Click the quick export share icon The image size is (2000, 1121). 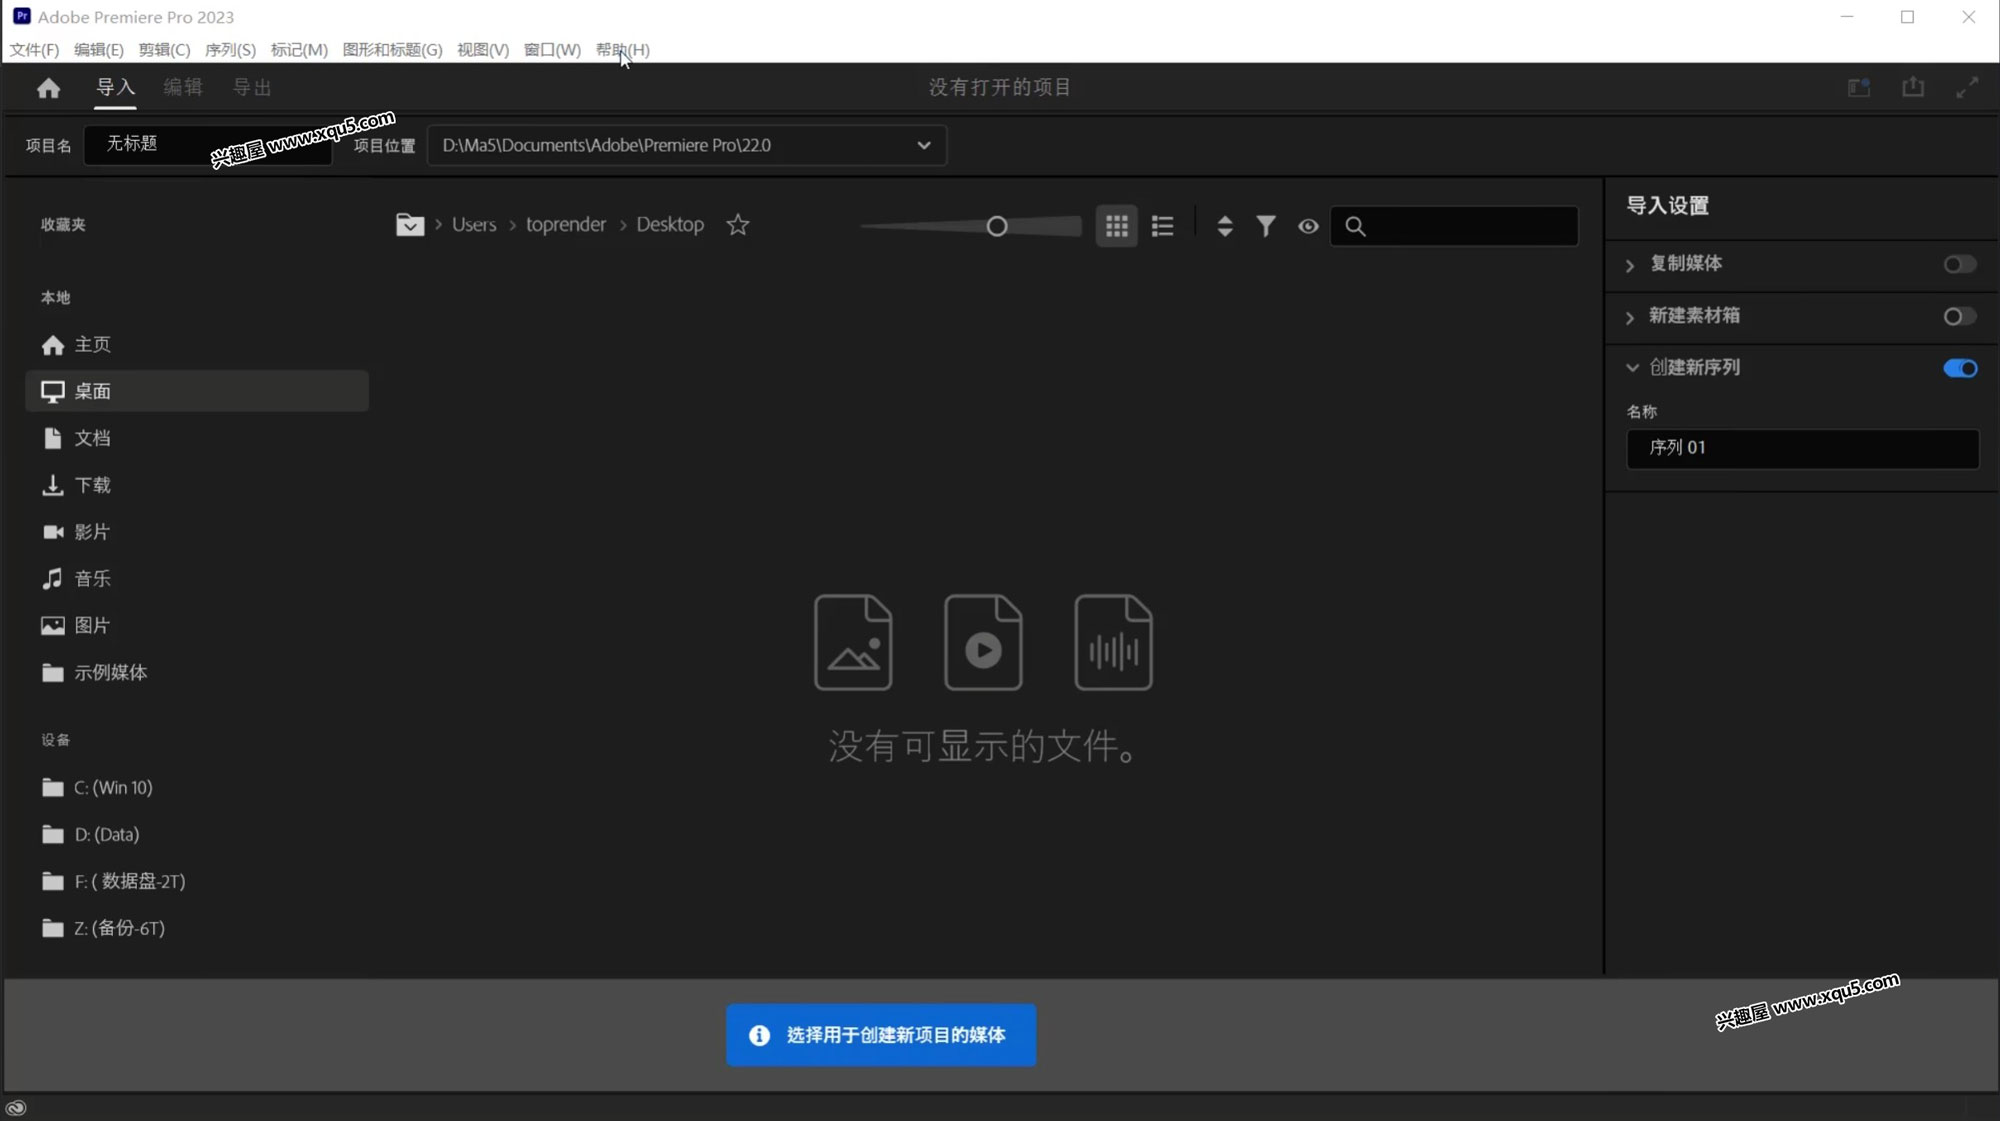(1913, 87)
